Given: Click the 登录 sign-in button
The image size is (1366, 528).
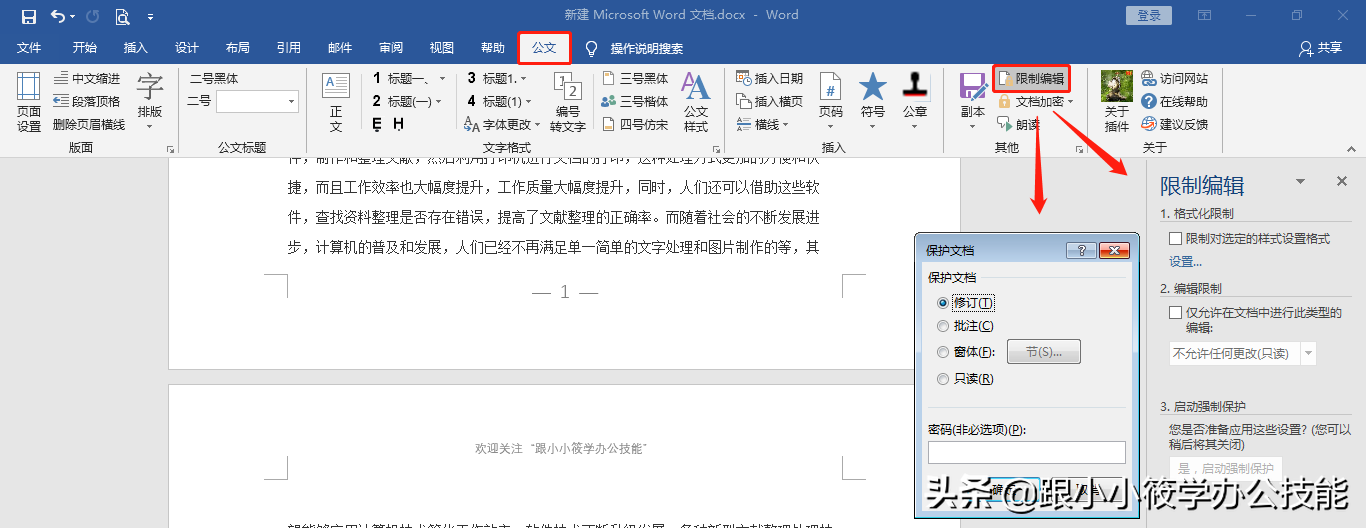Looking at the screenshot, I should coord(1149,15).
